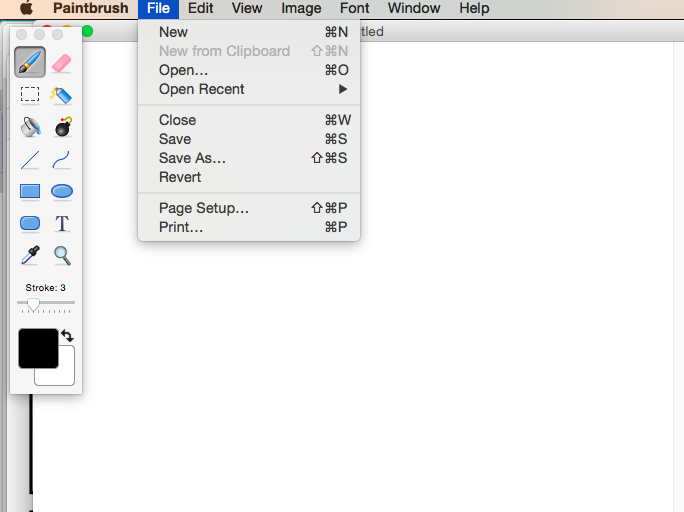Activate the Bomb tool
The image size is (684, 512).
(x=63, y=127)
